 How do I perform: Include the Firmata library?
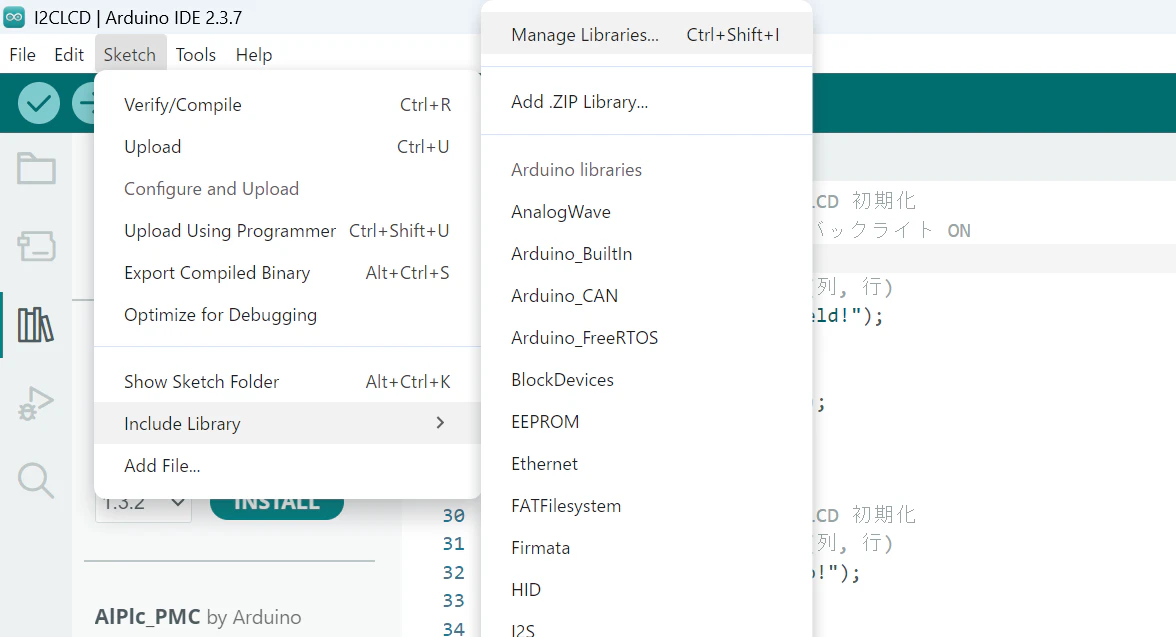pos(646,548)
